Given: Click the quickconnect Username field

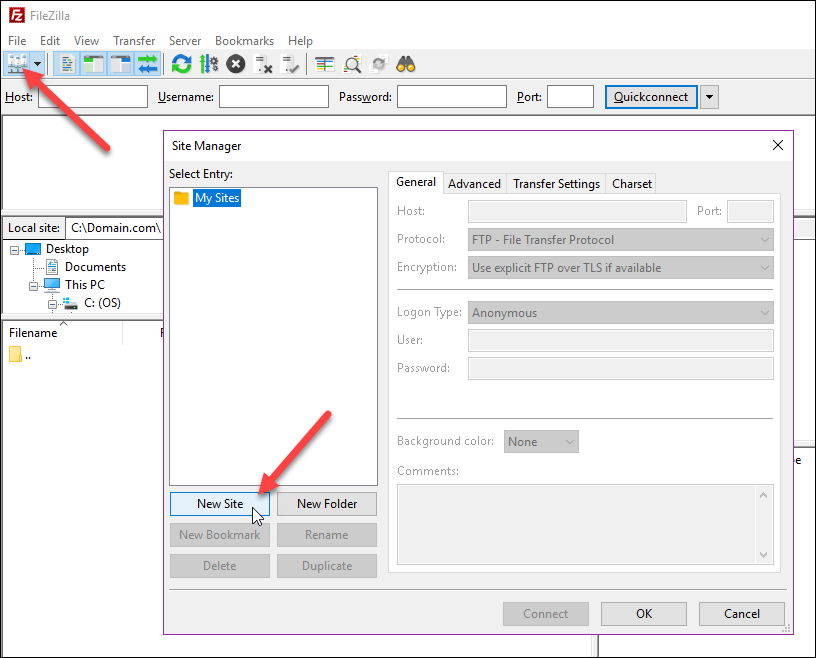Looking at the screenshot, I should tap(274, 97).
